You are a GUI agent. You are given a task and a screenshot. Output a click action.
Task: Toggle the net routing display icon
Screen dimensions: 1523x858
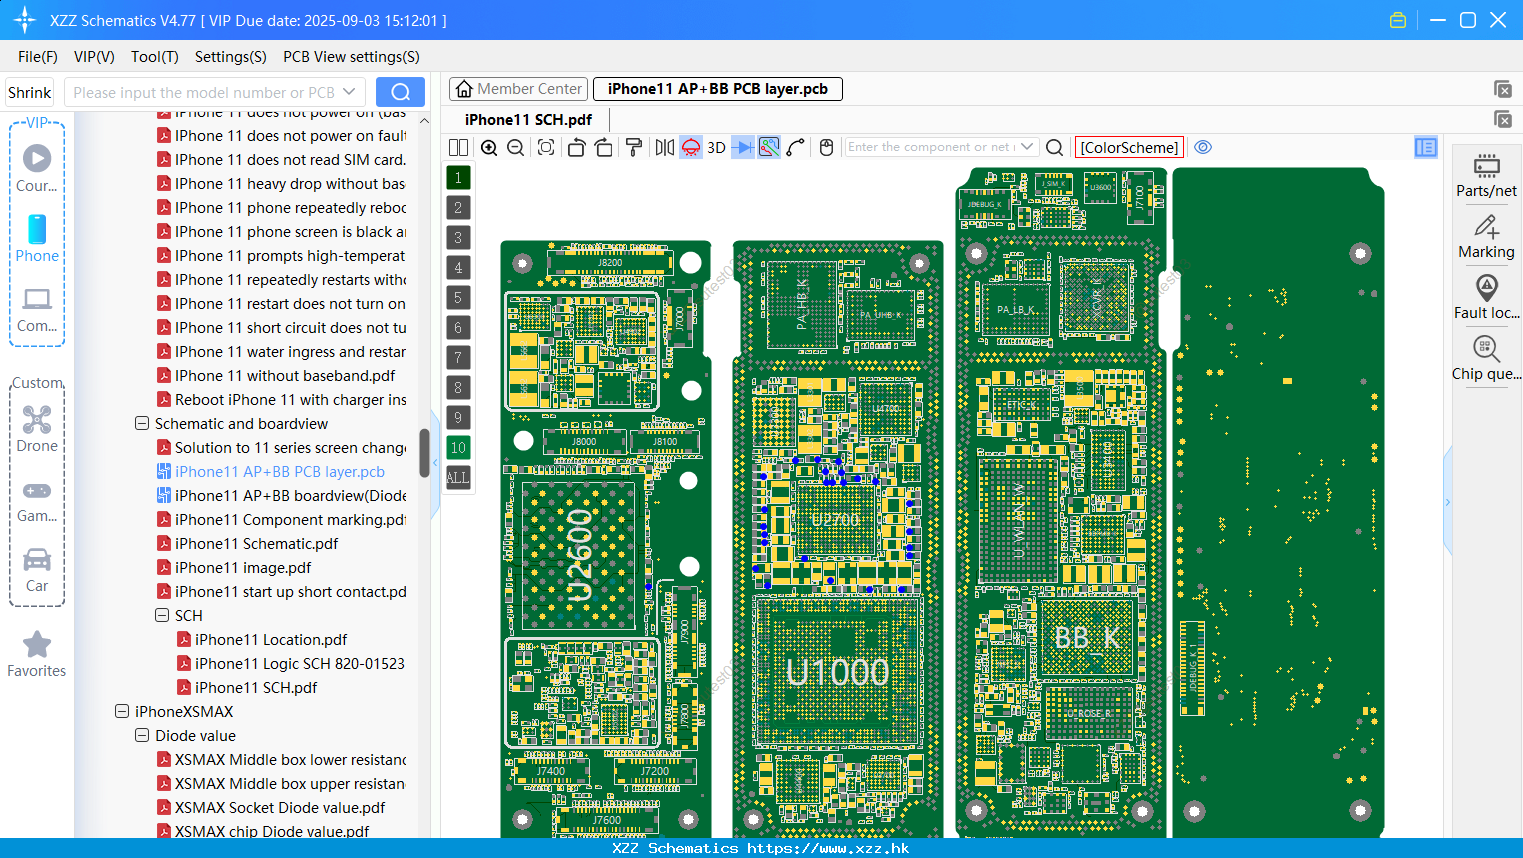[769, 147]
